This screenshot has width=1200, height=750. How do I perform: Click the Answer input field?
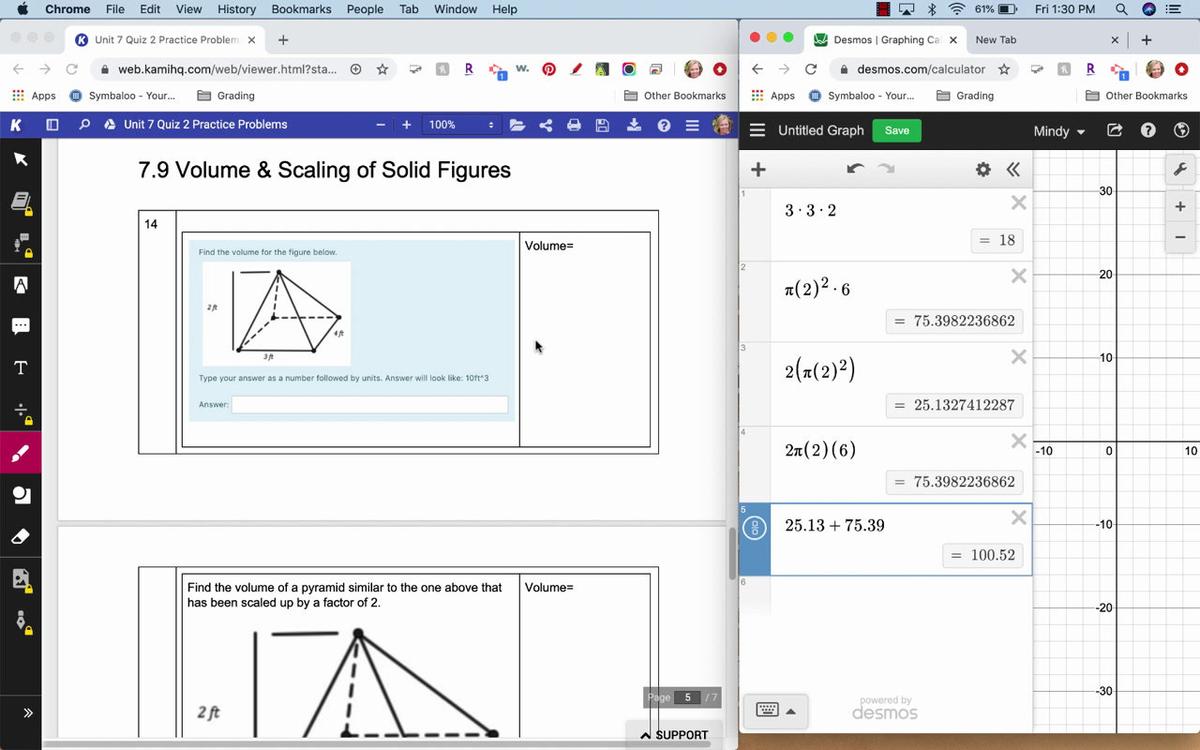pos(369,405)
